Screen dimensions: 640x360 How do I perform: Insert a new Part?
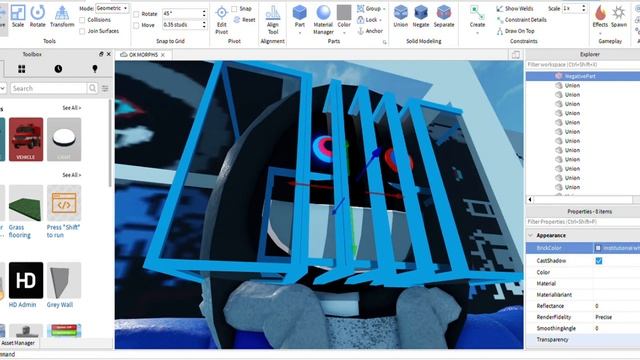click(300, 16)
